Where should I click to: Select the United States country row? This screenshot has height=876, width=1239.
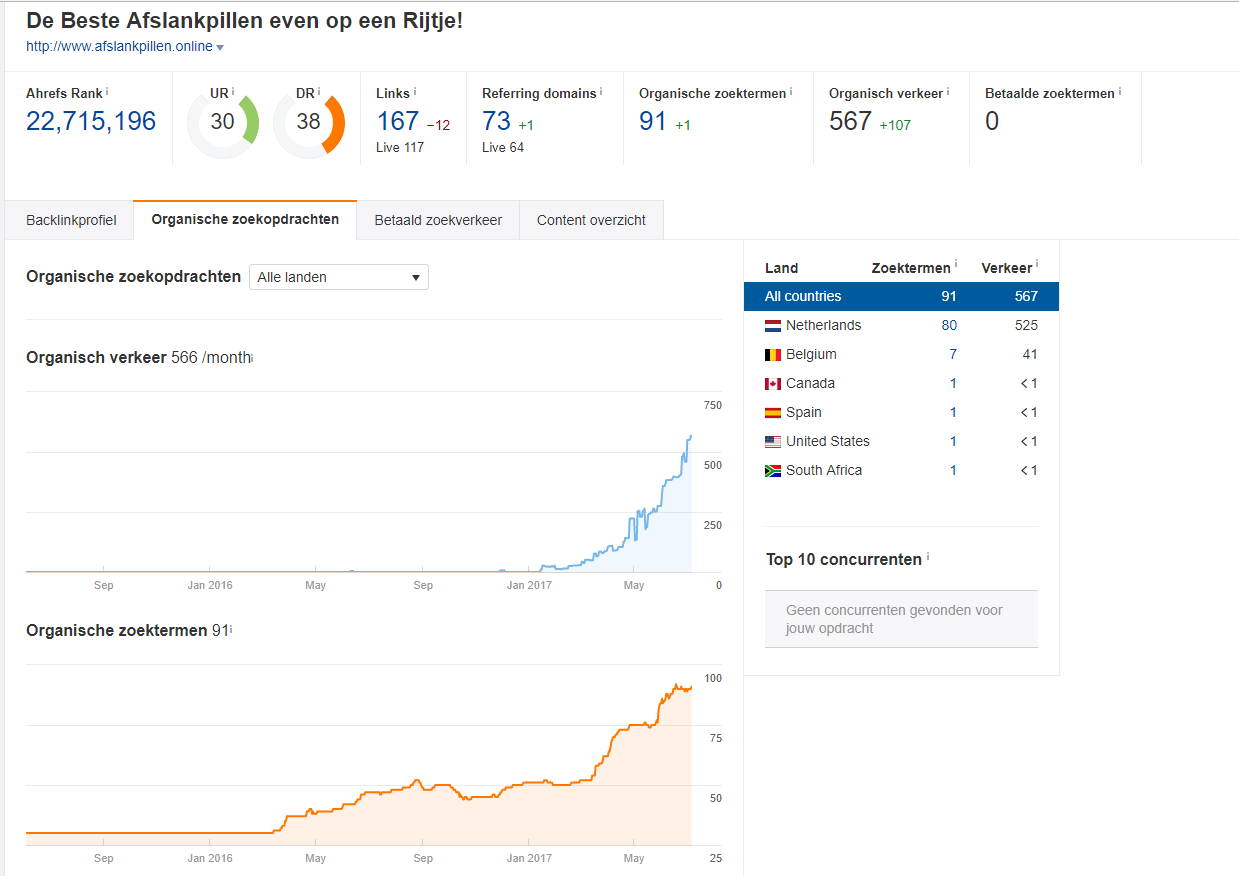tap(900, 441)
